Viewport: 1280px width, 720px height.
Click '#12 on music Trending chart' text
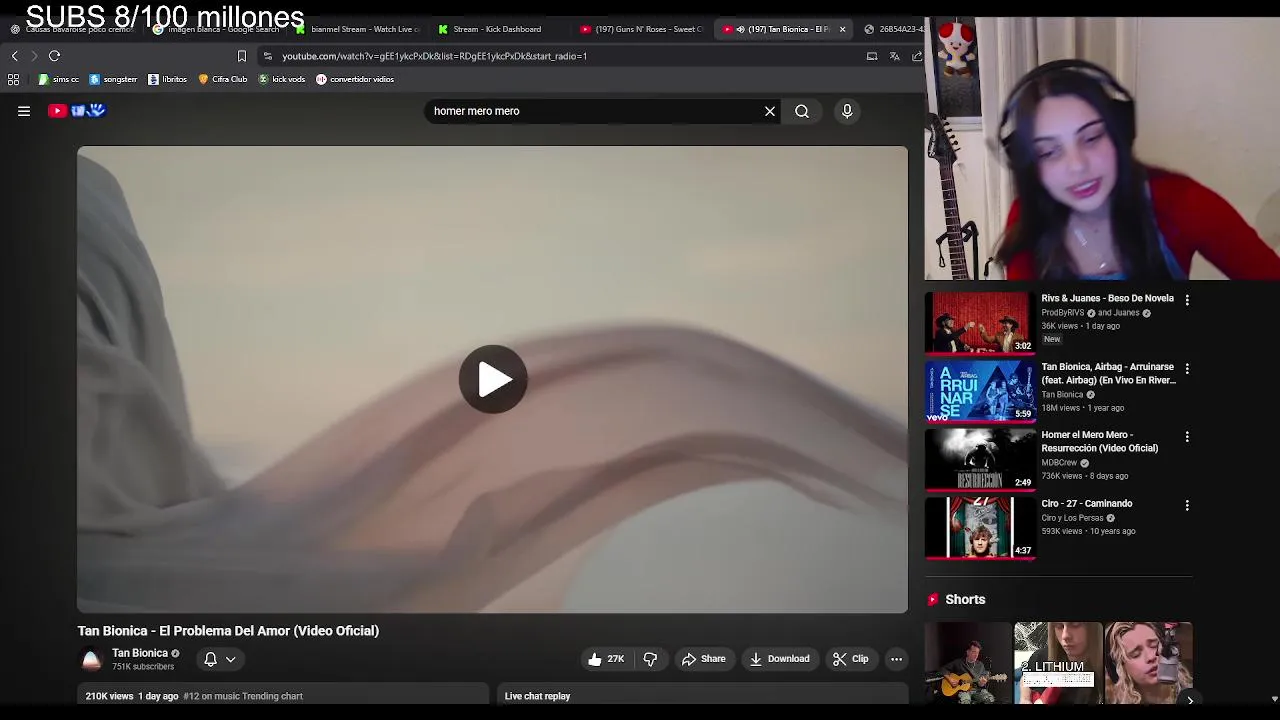pos(243,696)
